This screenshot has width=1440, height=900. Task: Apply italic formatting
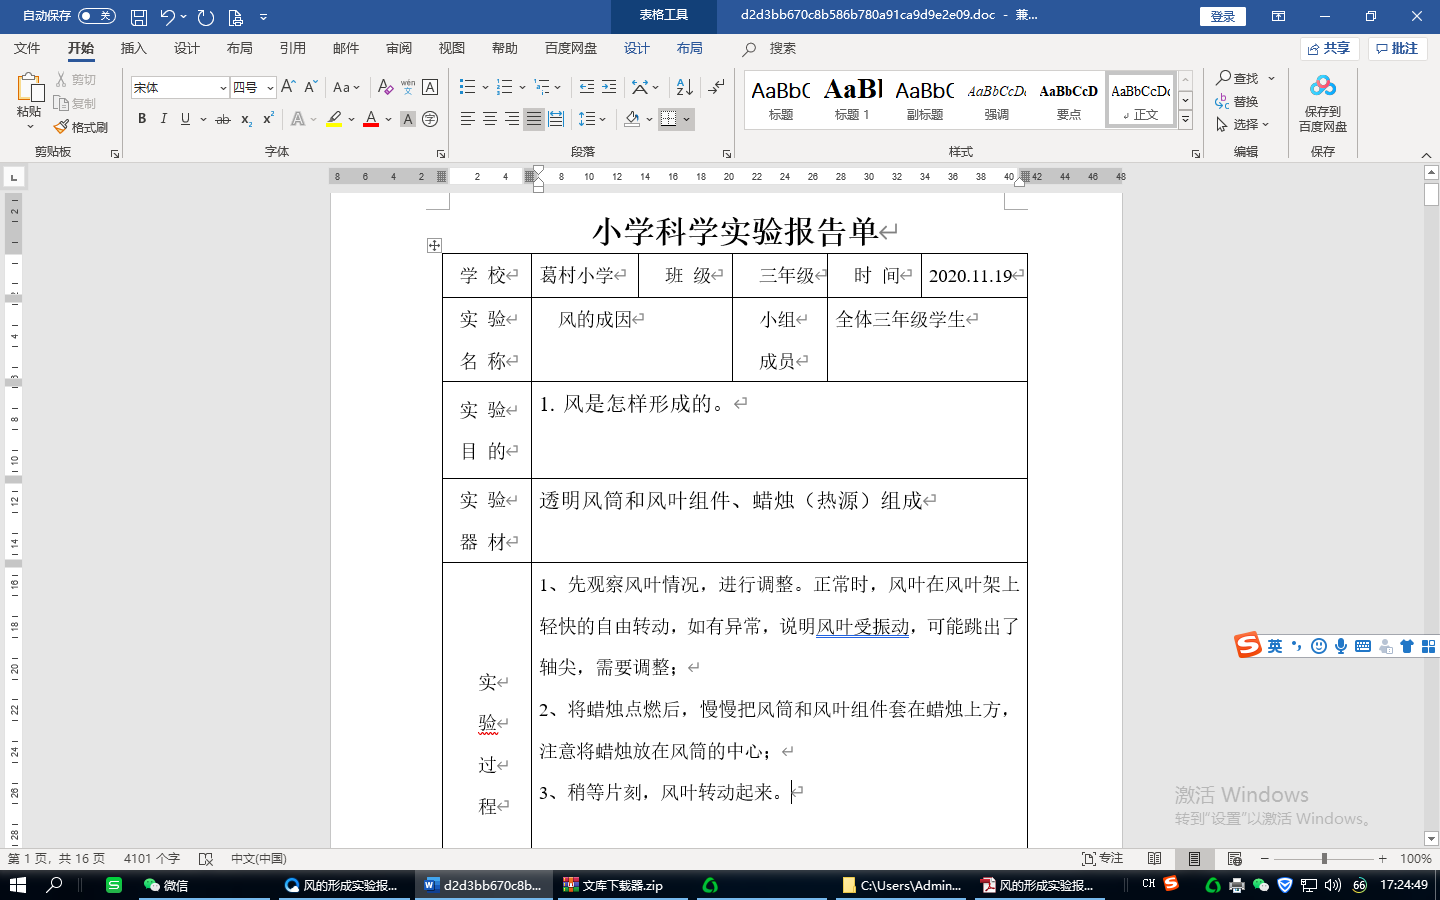point(163,119)
